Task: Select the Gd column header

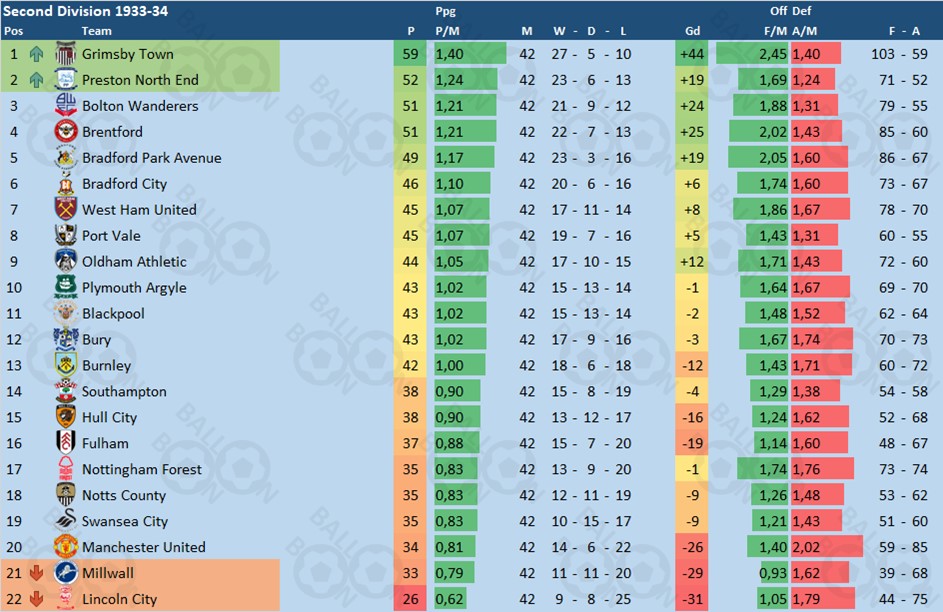Action: coord(692,31)
